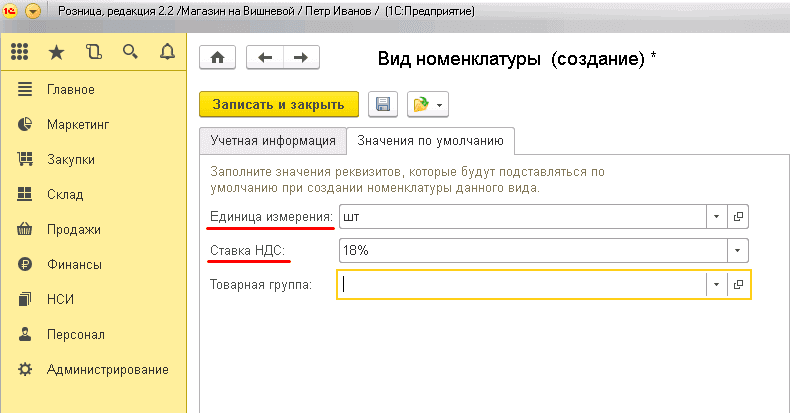This screenshot has width=790, height=413.
Task: Open Favorites star icon
Action: click(x=57, y=52)
